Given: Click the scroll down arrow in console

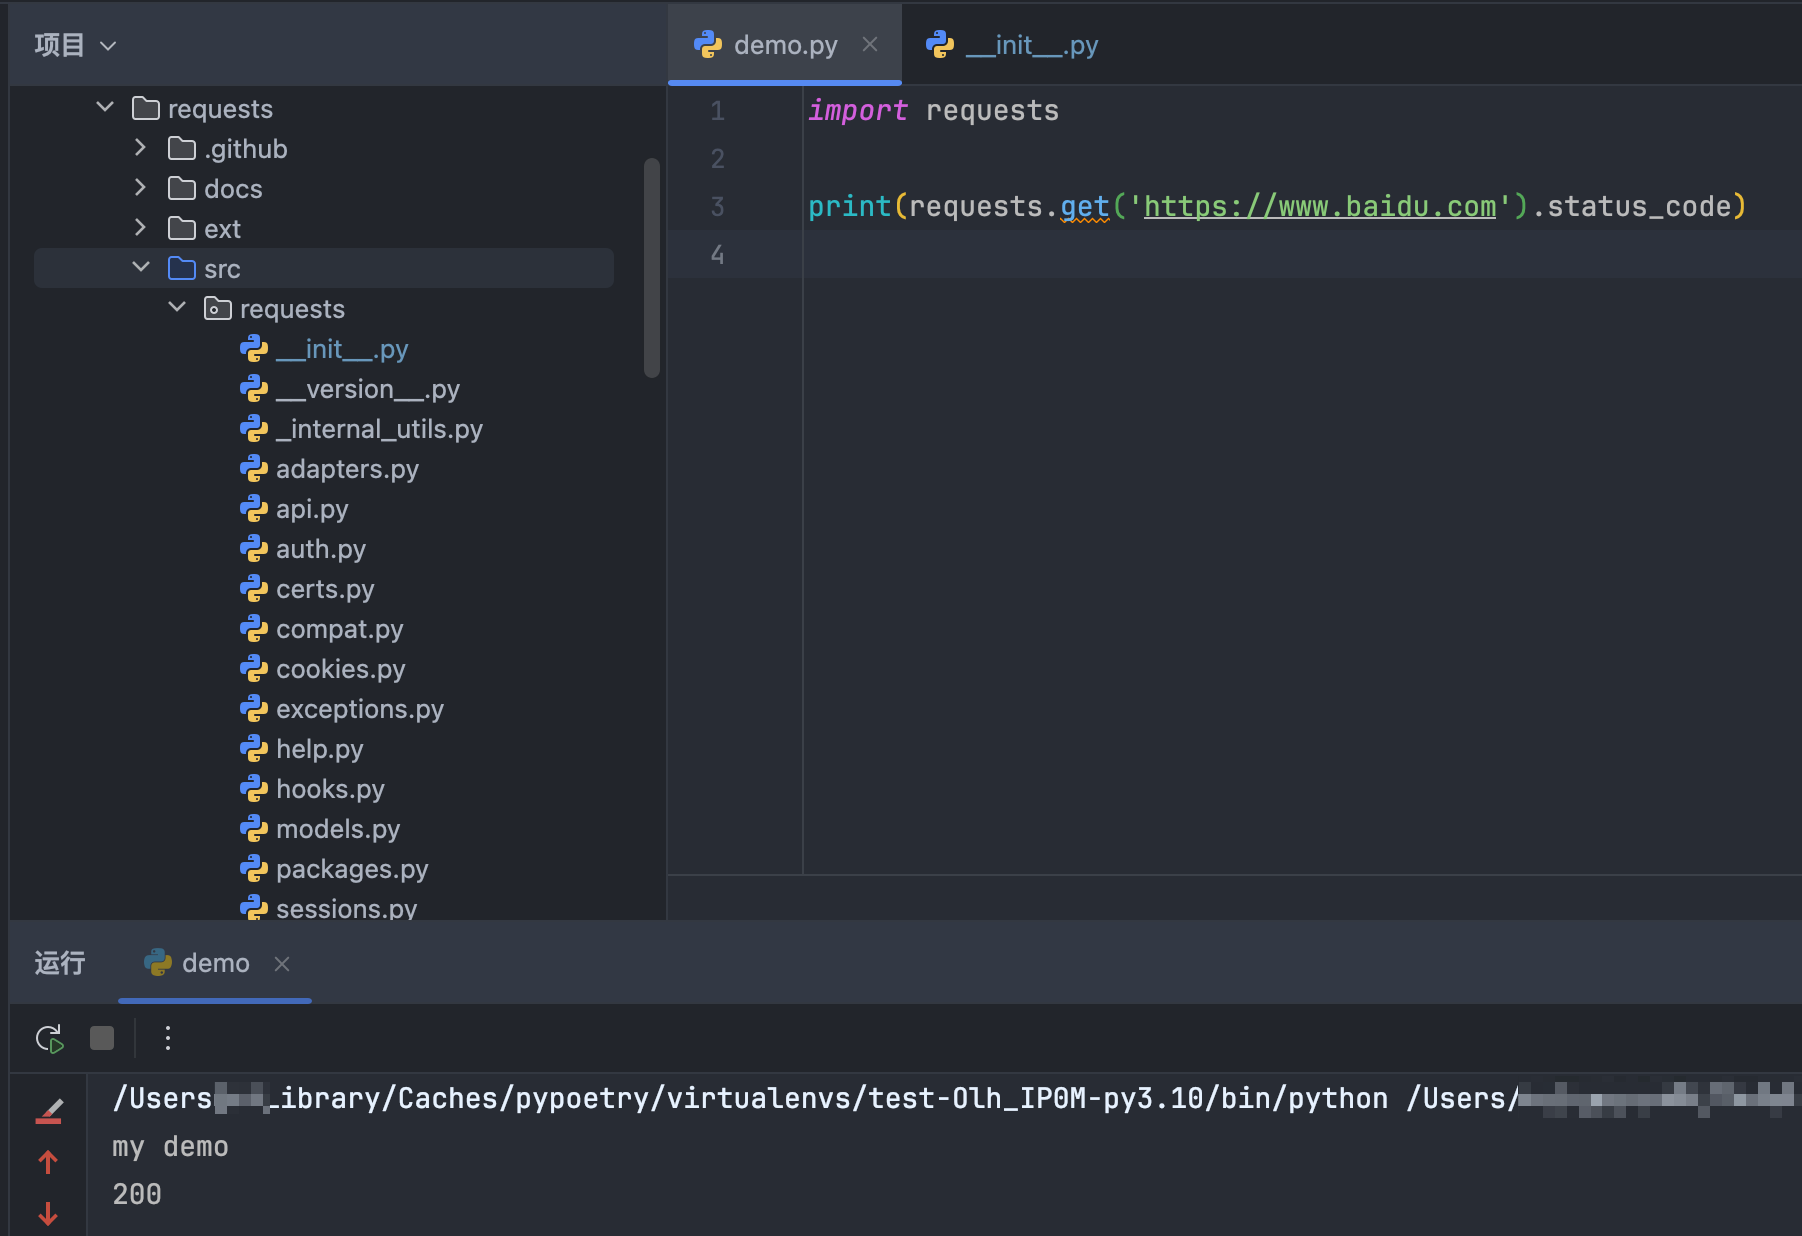Looking at the screenshot, I should click(48, 1213).
